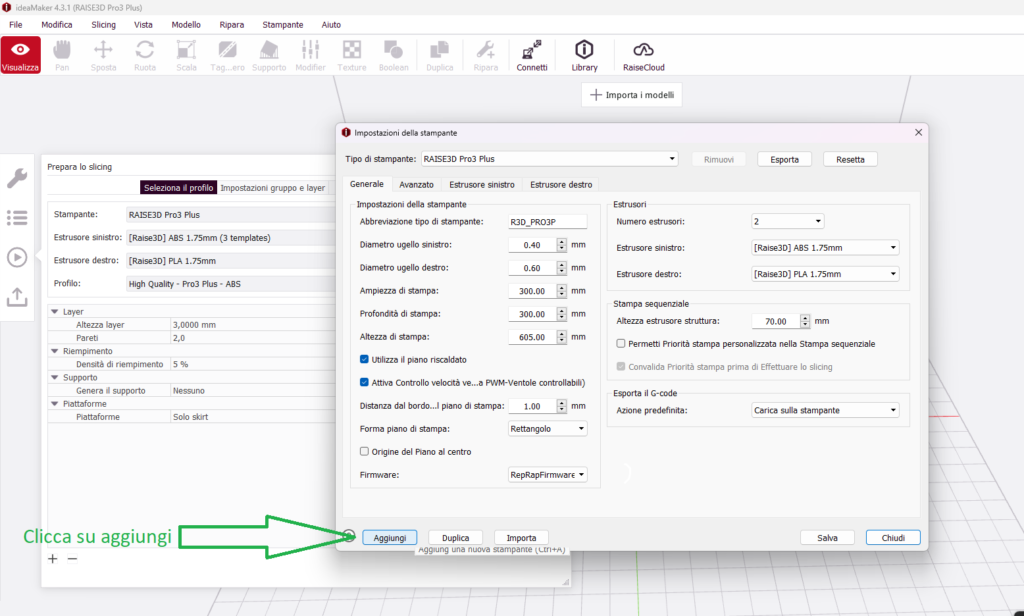Collapse the Riempimento section
This screenshot has height=616, width=1024.
pyautogui.click(x=55, y=351)
